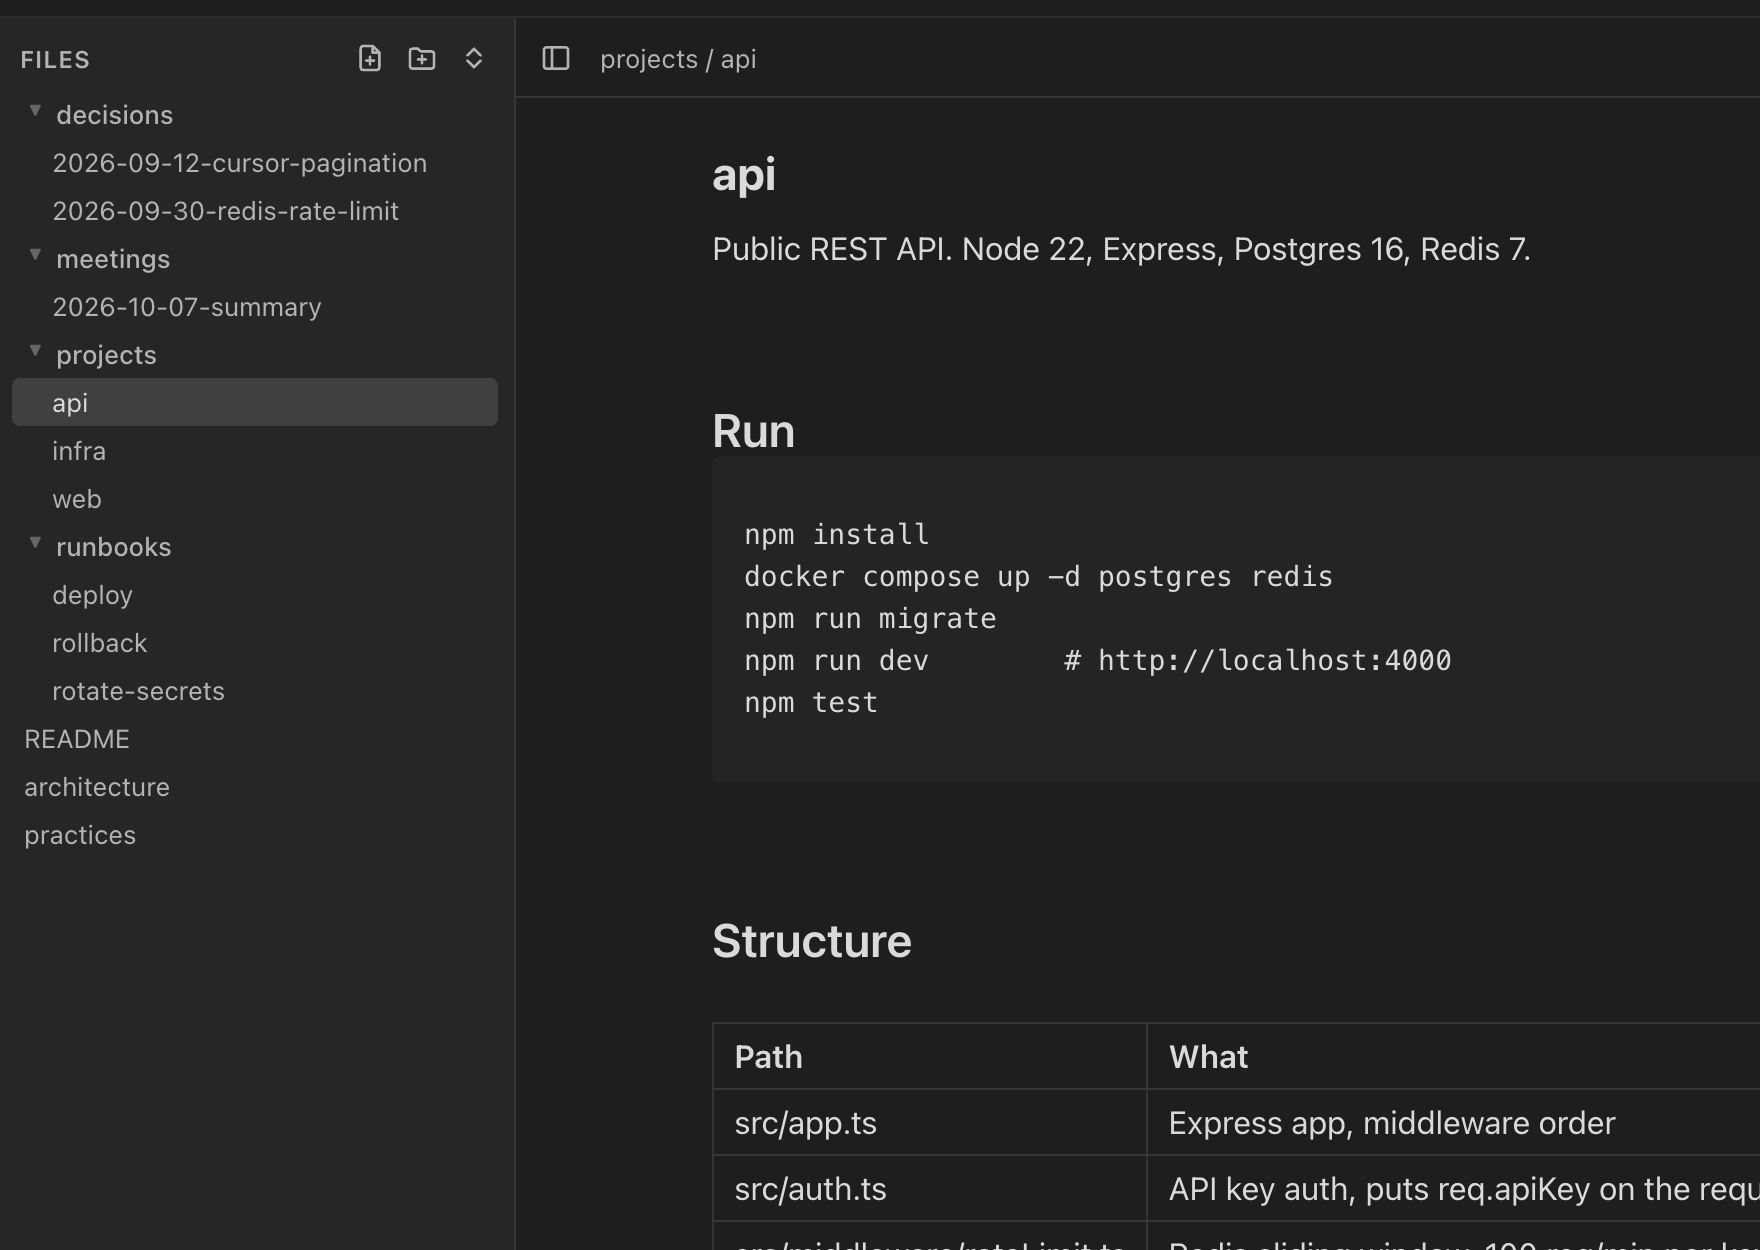The width and height of the screenshot is (1760, 1250).
Task: Click the 'Public REST API' description paragraph
Action: click(1121, 249)
